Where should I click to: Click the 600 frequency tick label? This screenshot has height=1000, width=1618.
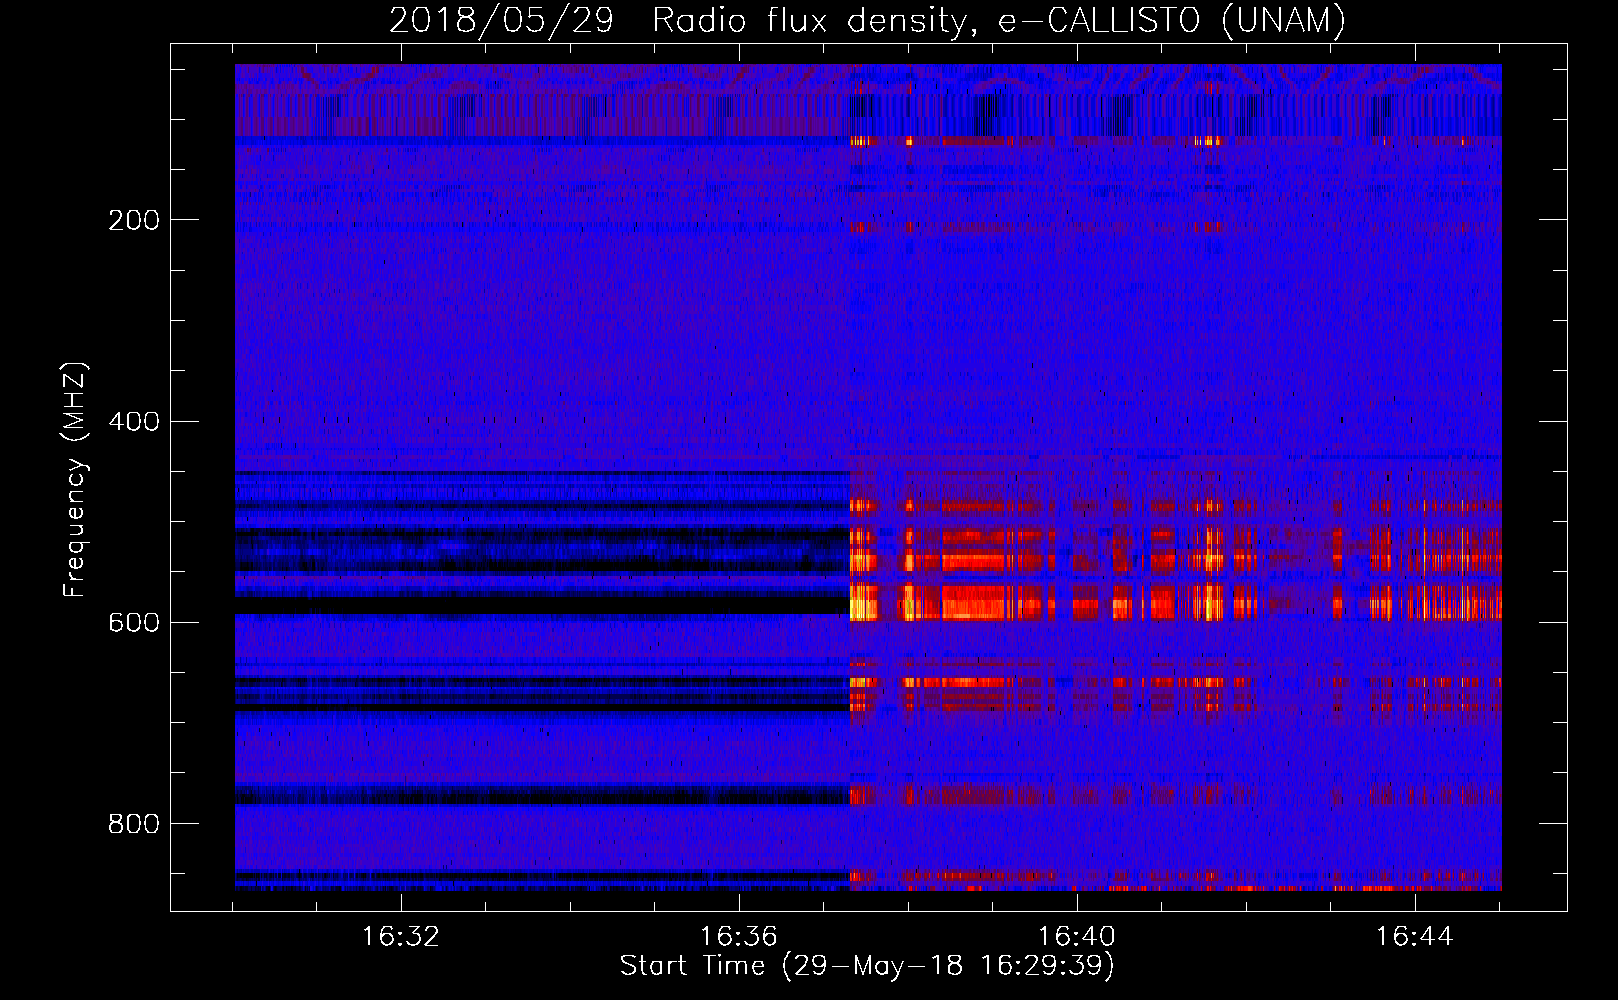click(133, 622)
